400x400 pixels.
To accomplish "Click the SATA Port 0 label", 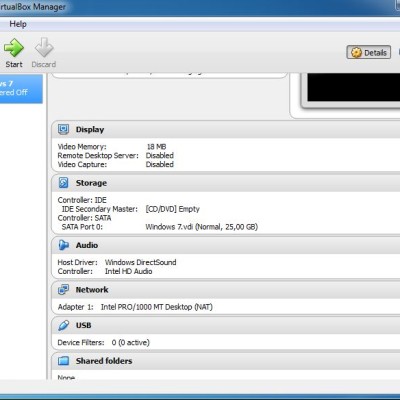I will tap(82, 227).
